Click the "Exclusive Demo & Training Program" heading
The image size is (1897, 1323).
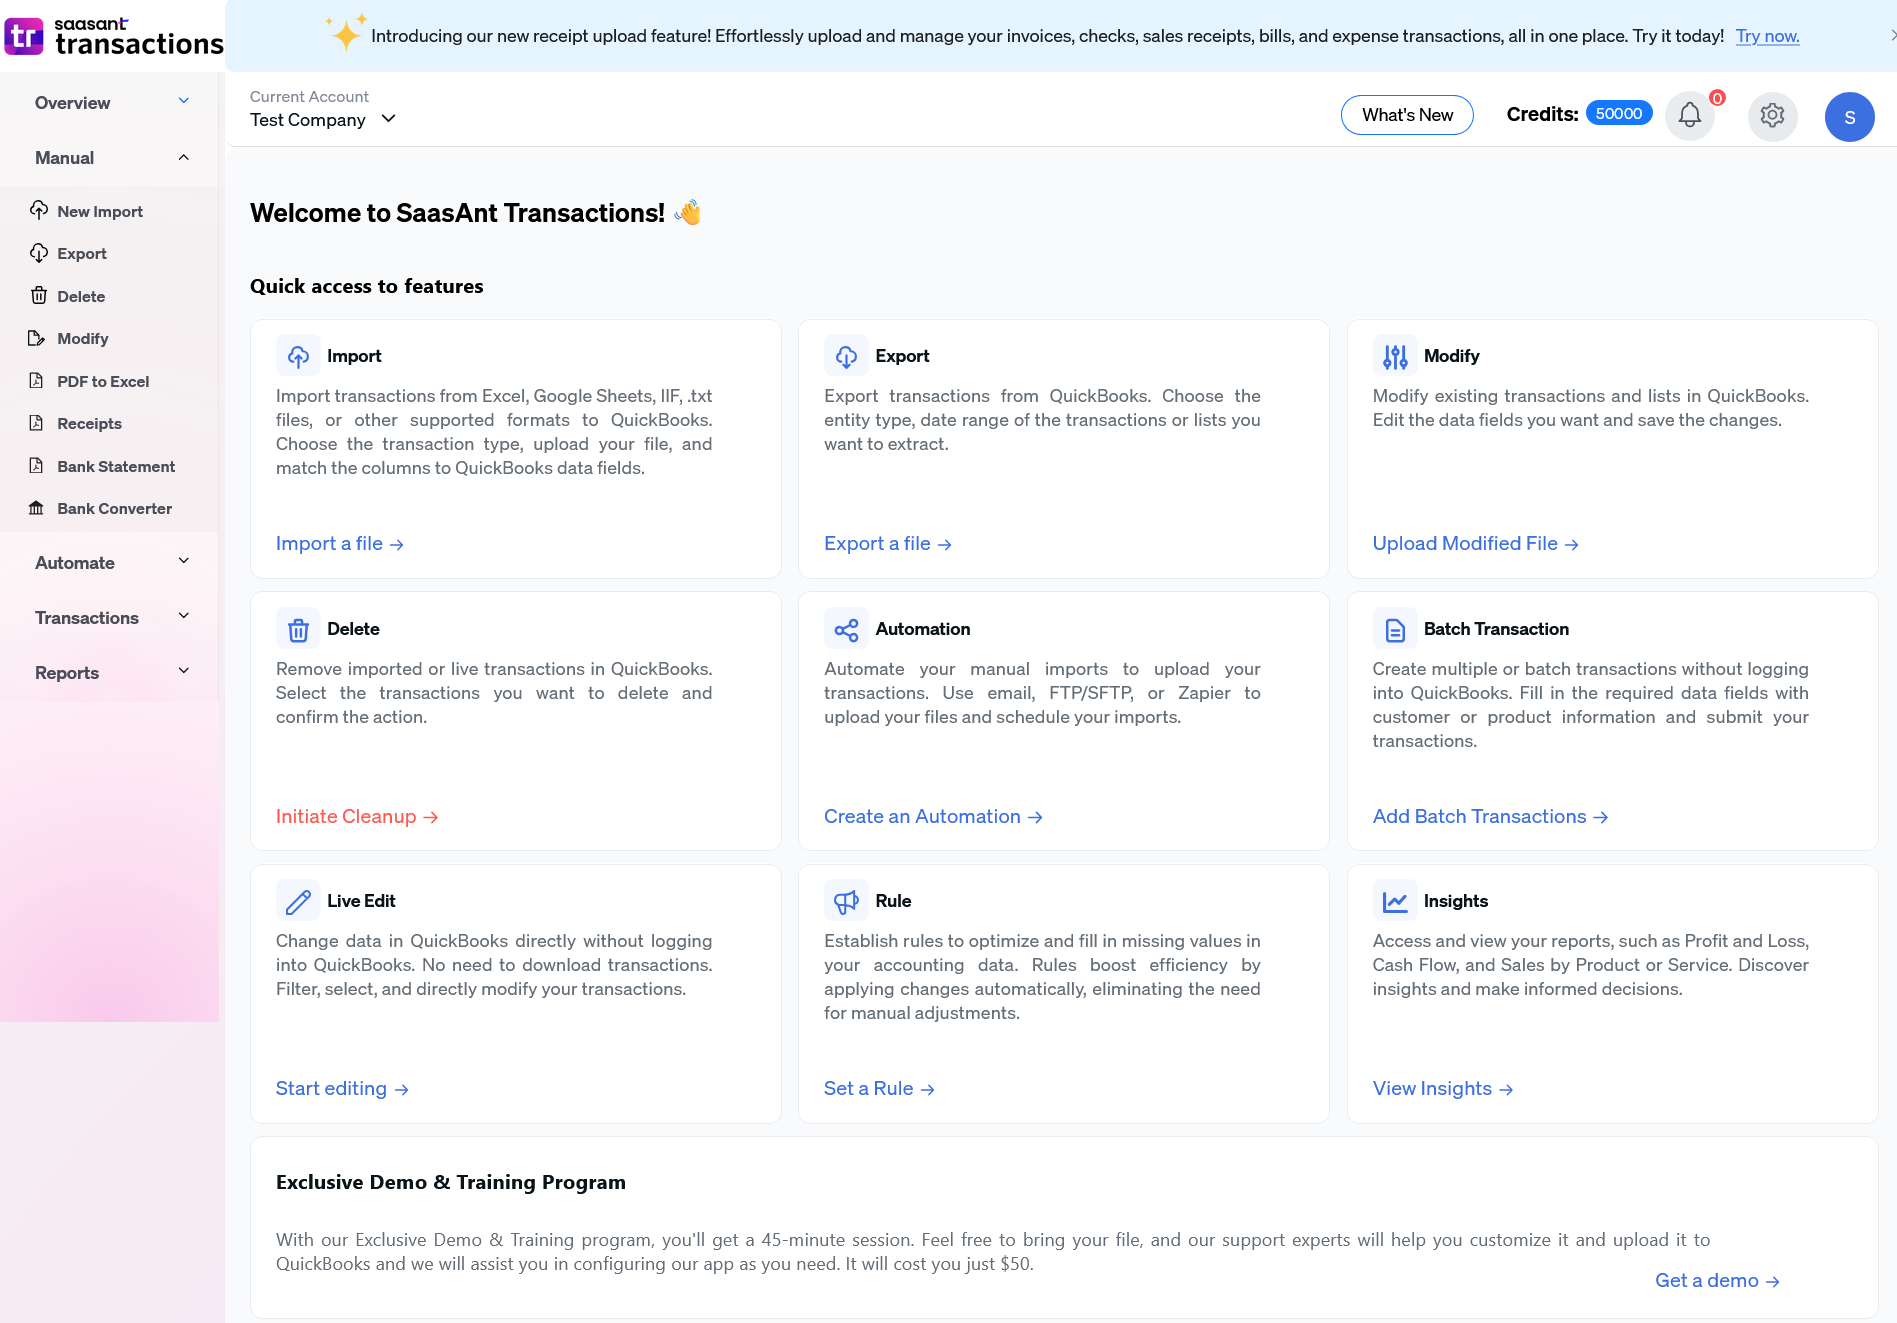[x=451, y=1182]
